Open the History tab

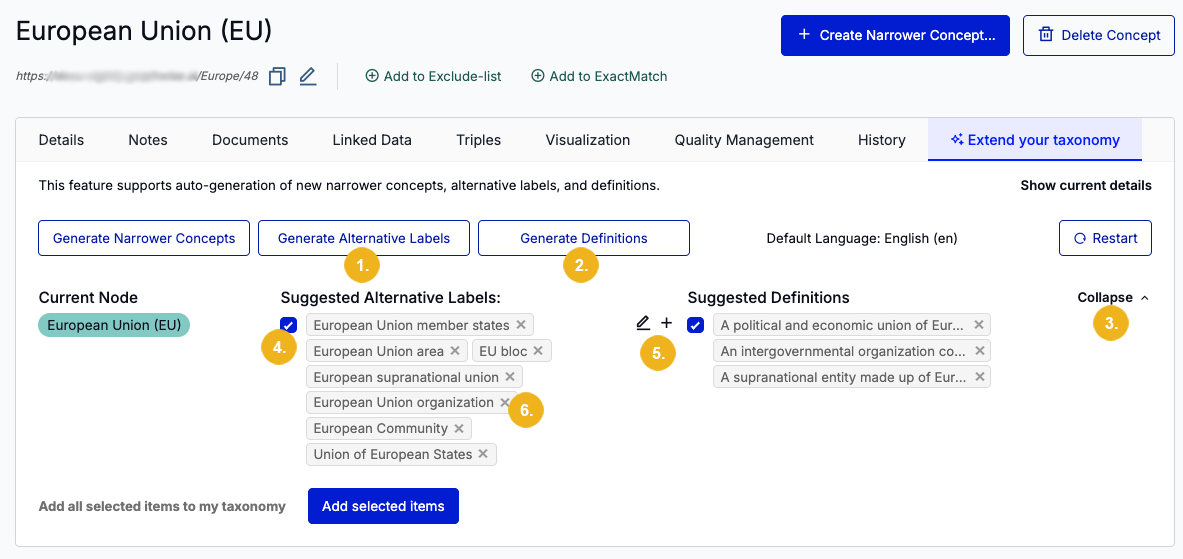click(881, 140)
